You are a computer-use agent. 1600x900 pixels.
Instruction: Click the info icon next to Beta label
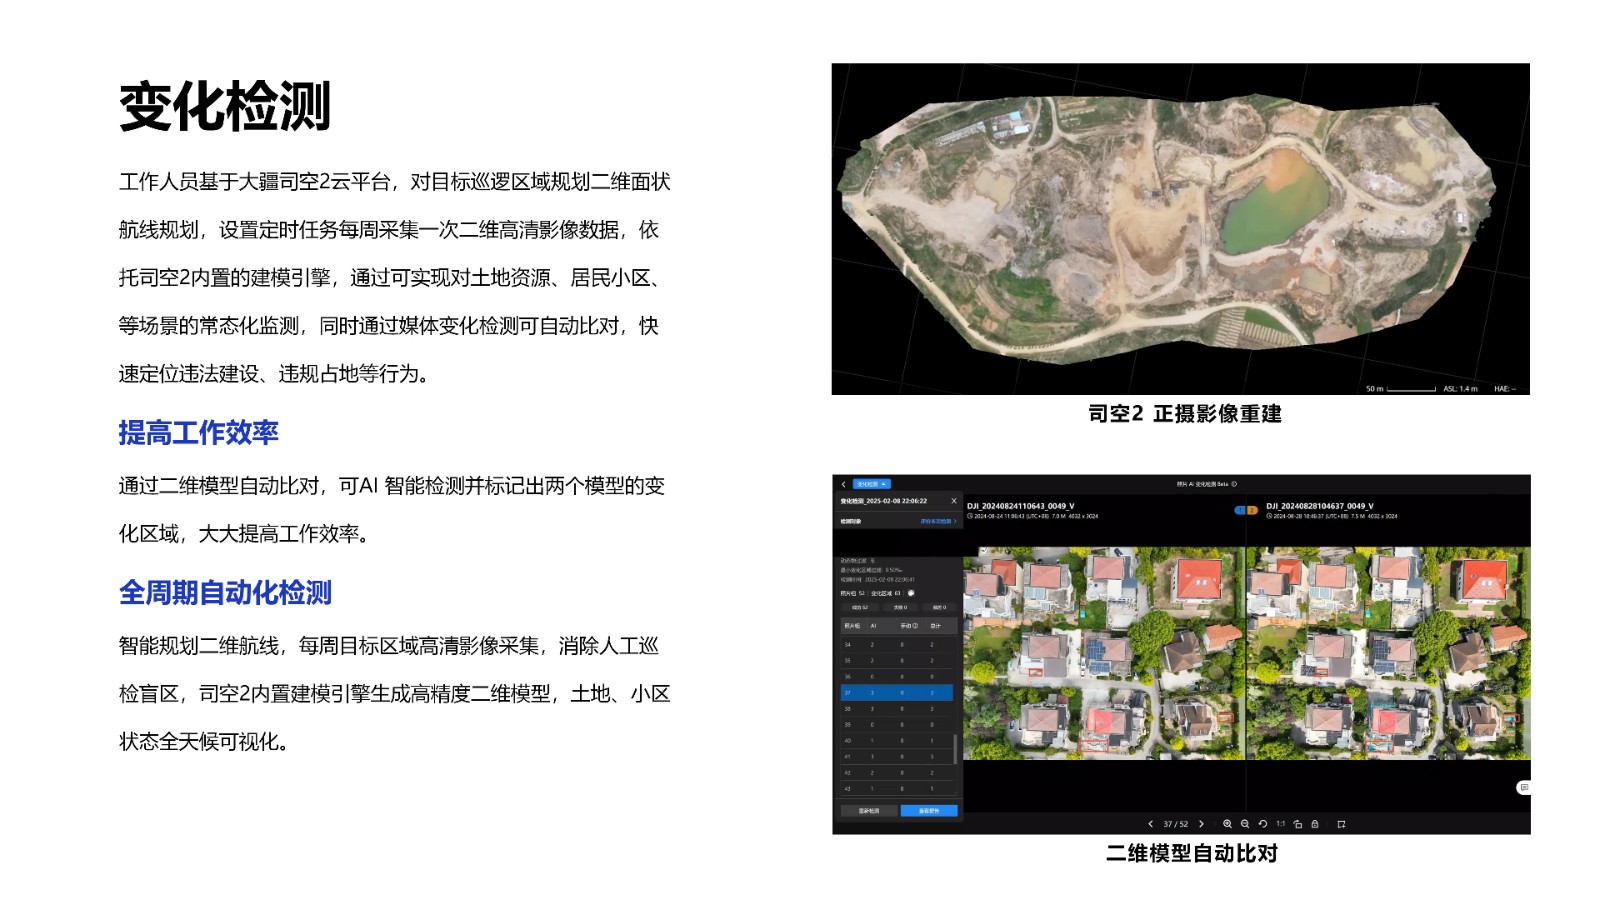click(x=1234, y=484)
